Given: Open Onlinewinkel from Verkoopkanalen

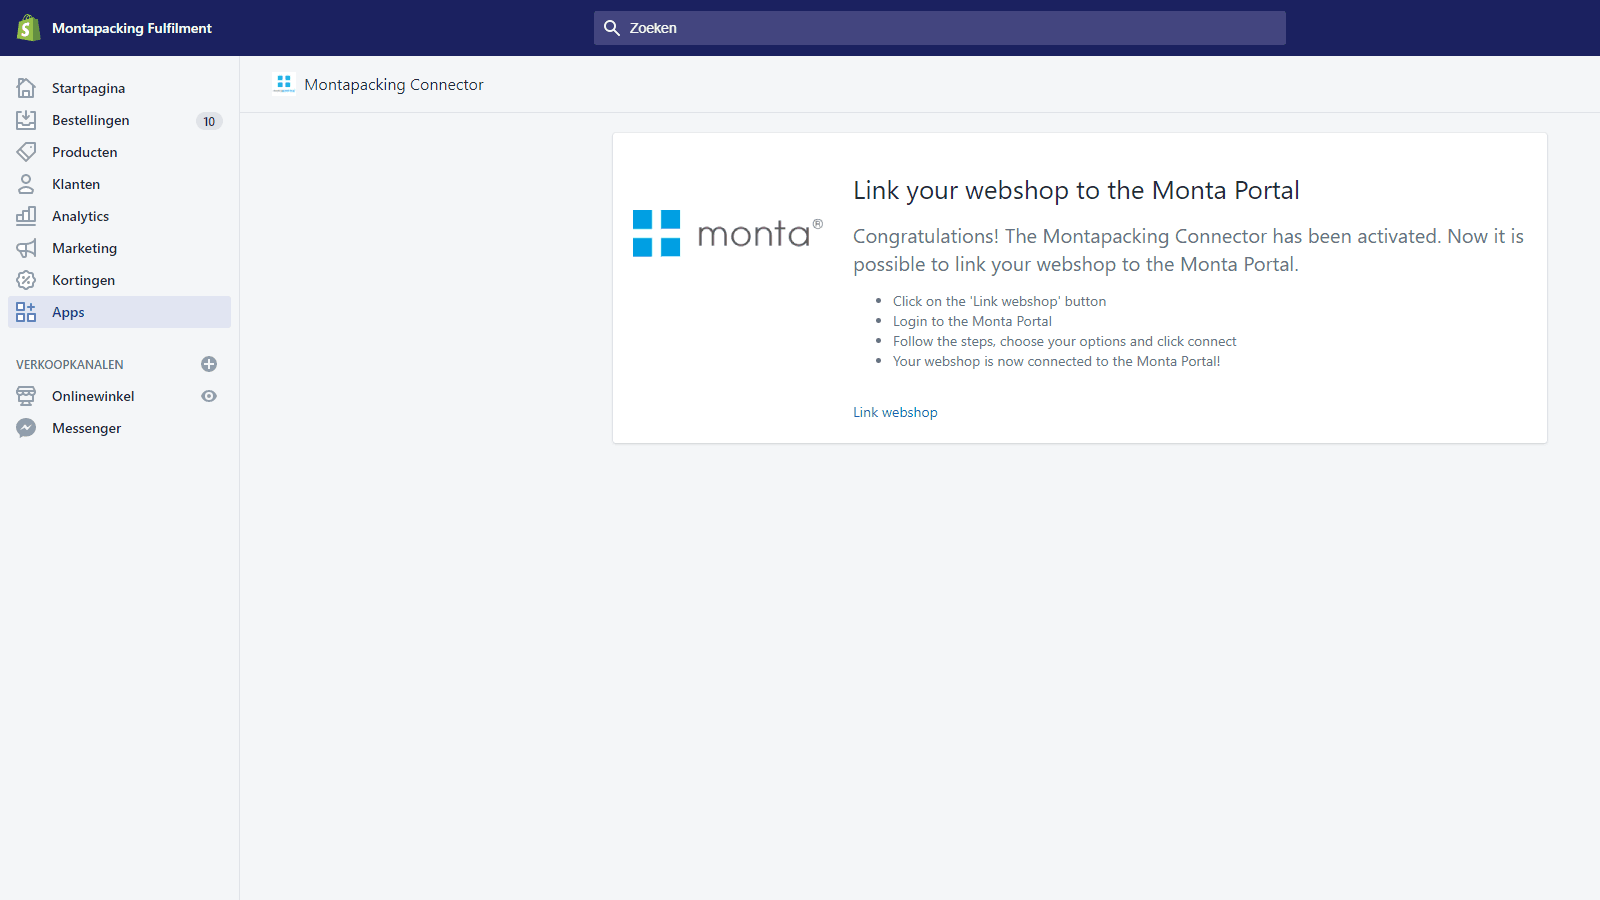Looking at the screenshot, I should (x=93, y=396).
